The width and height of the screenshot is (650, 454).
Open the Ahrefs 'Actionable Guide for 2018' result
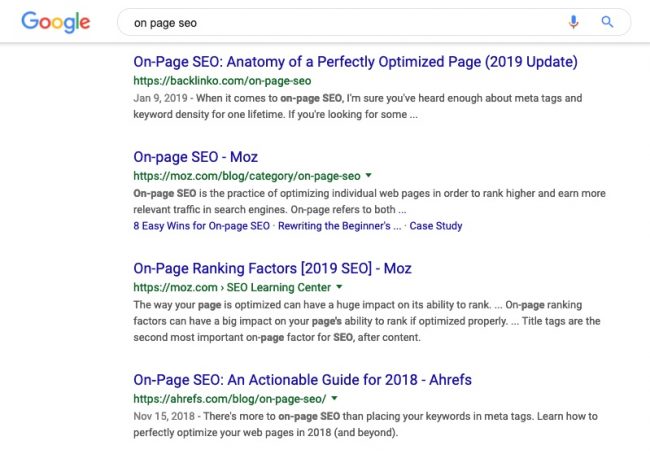tap(303, 380)
